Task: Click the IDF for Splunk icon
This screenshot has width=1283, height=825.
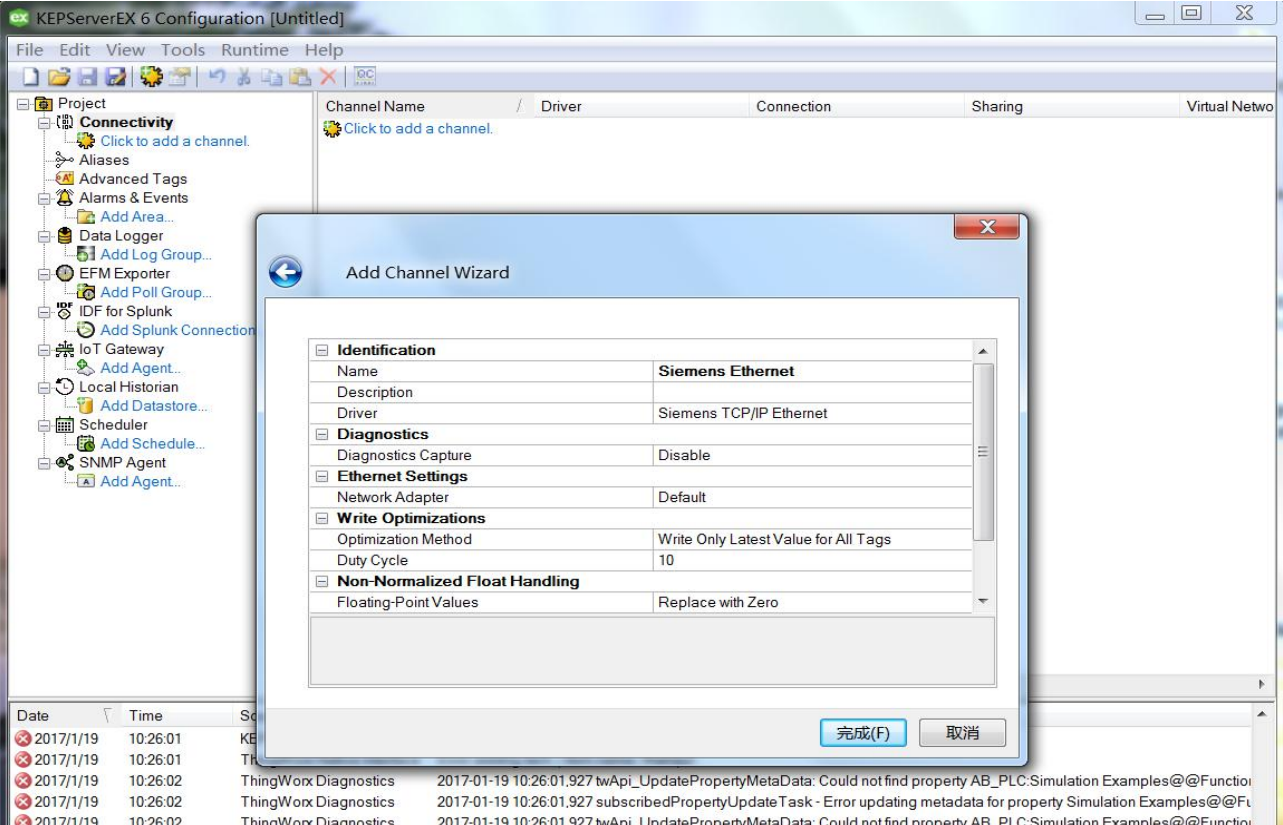Action: click(x=65, y=311)
